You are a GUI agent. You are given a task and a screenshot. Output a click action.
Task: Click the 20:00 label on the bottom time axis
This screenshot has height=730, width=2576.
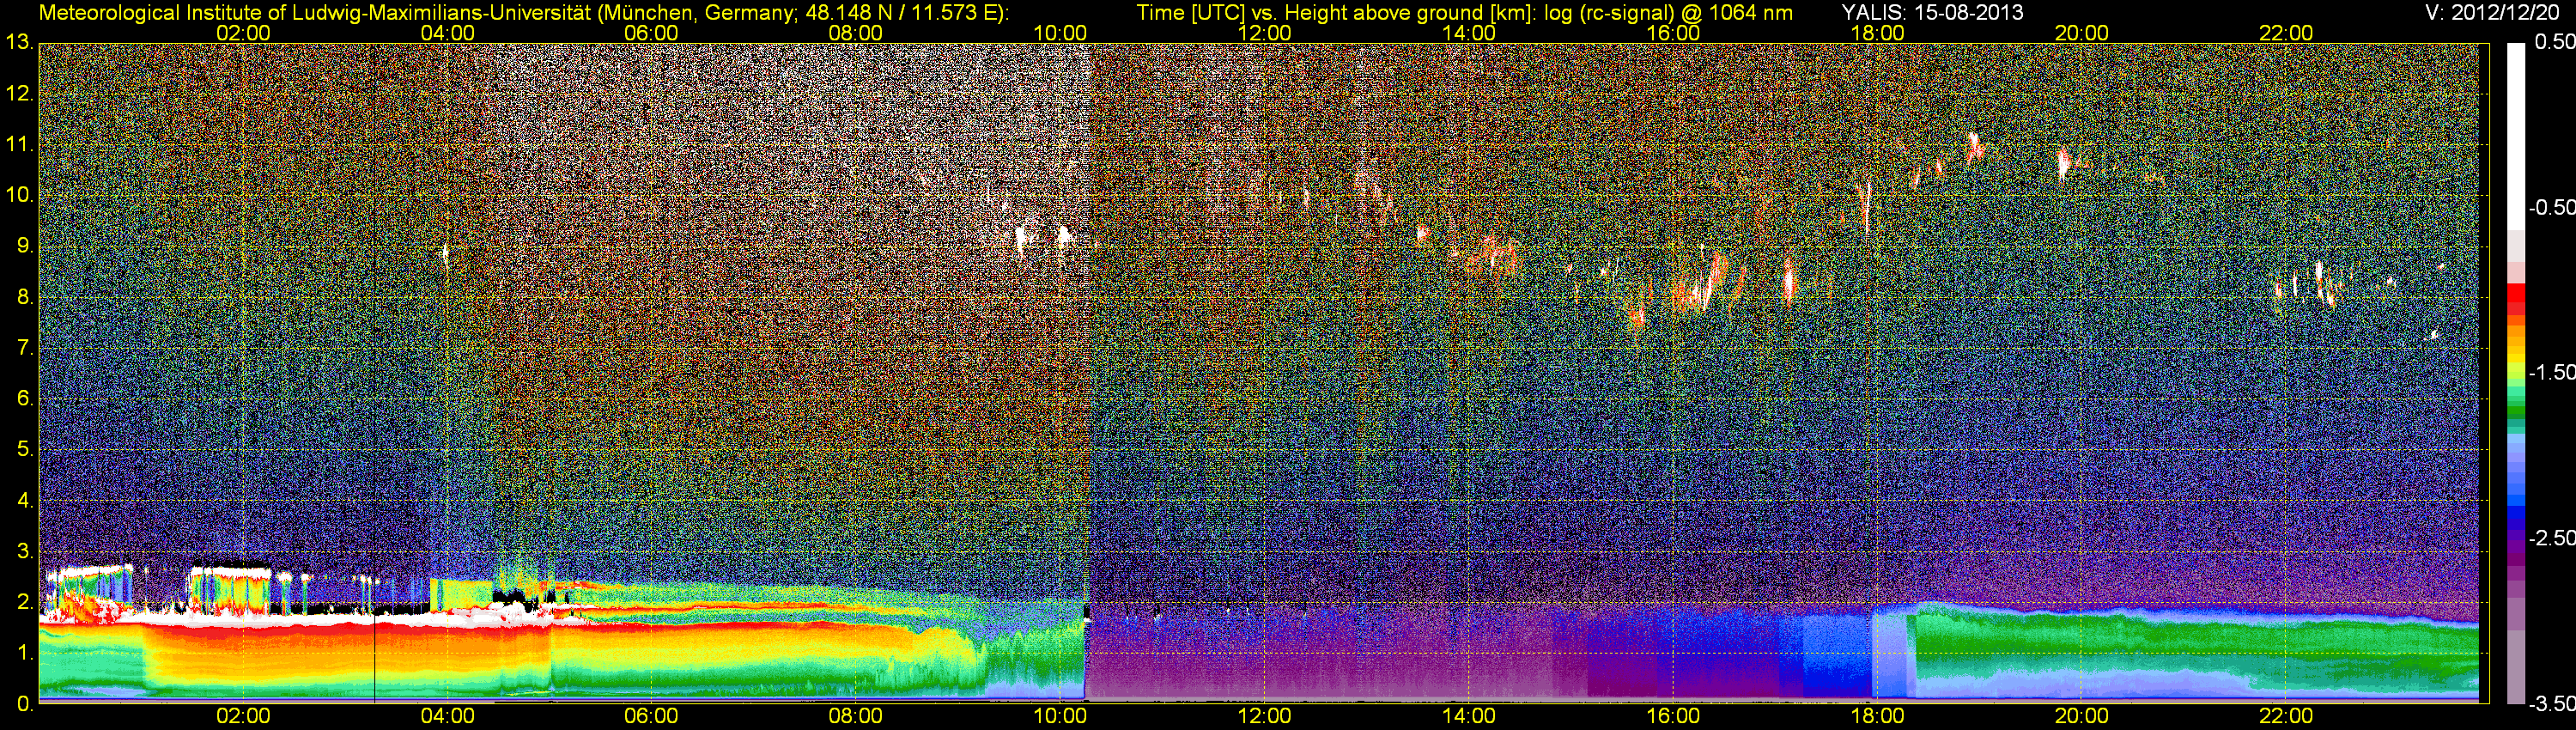click(x=2082, y=716)
